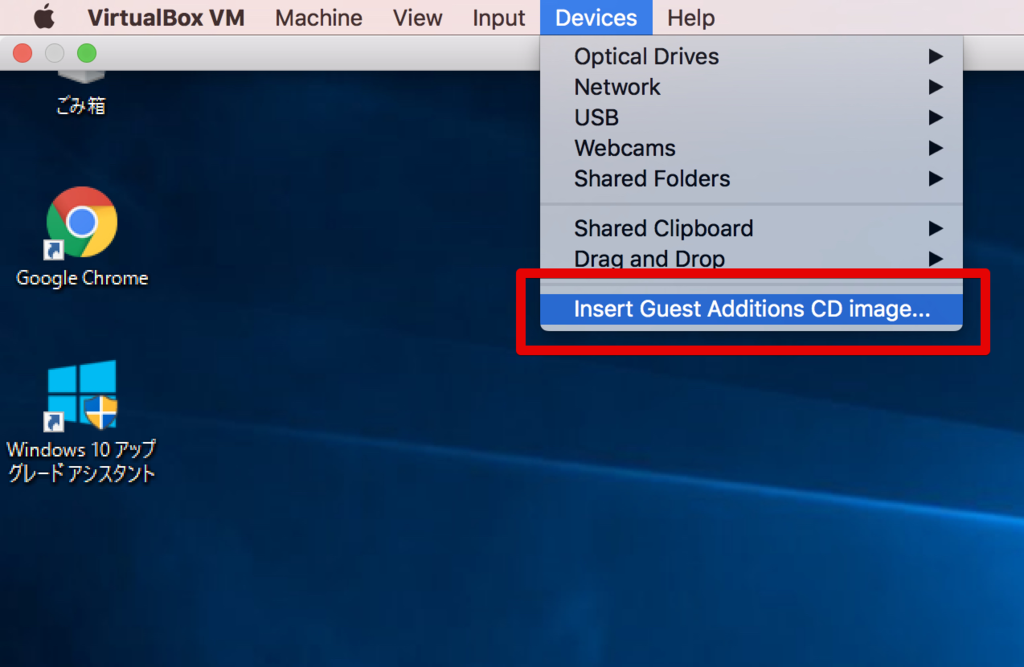Open the VirtualBox VM application menu

[166, 18]
